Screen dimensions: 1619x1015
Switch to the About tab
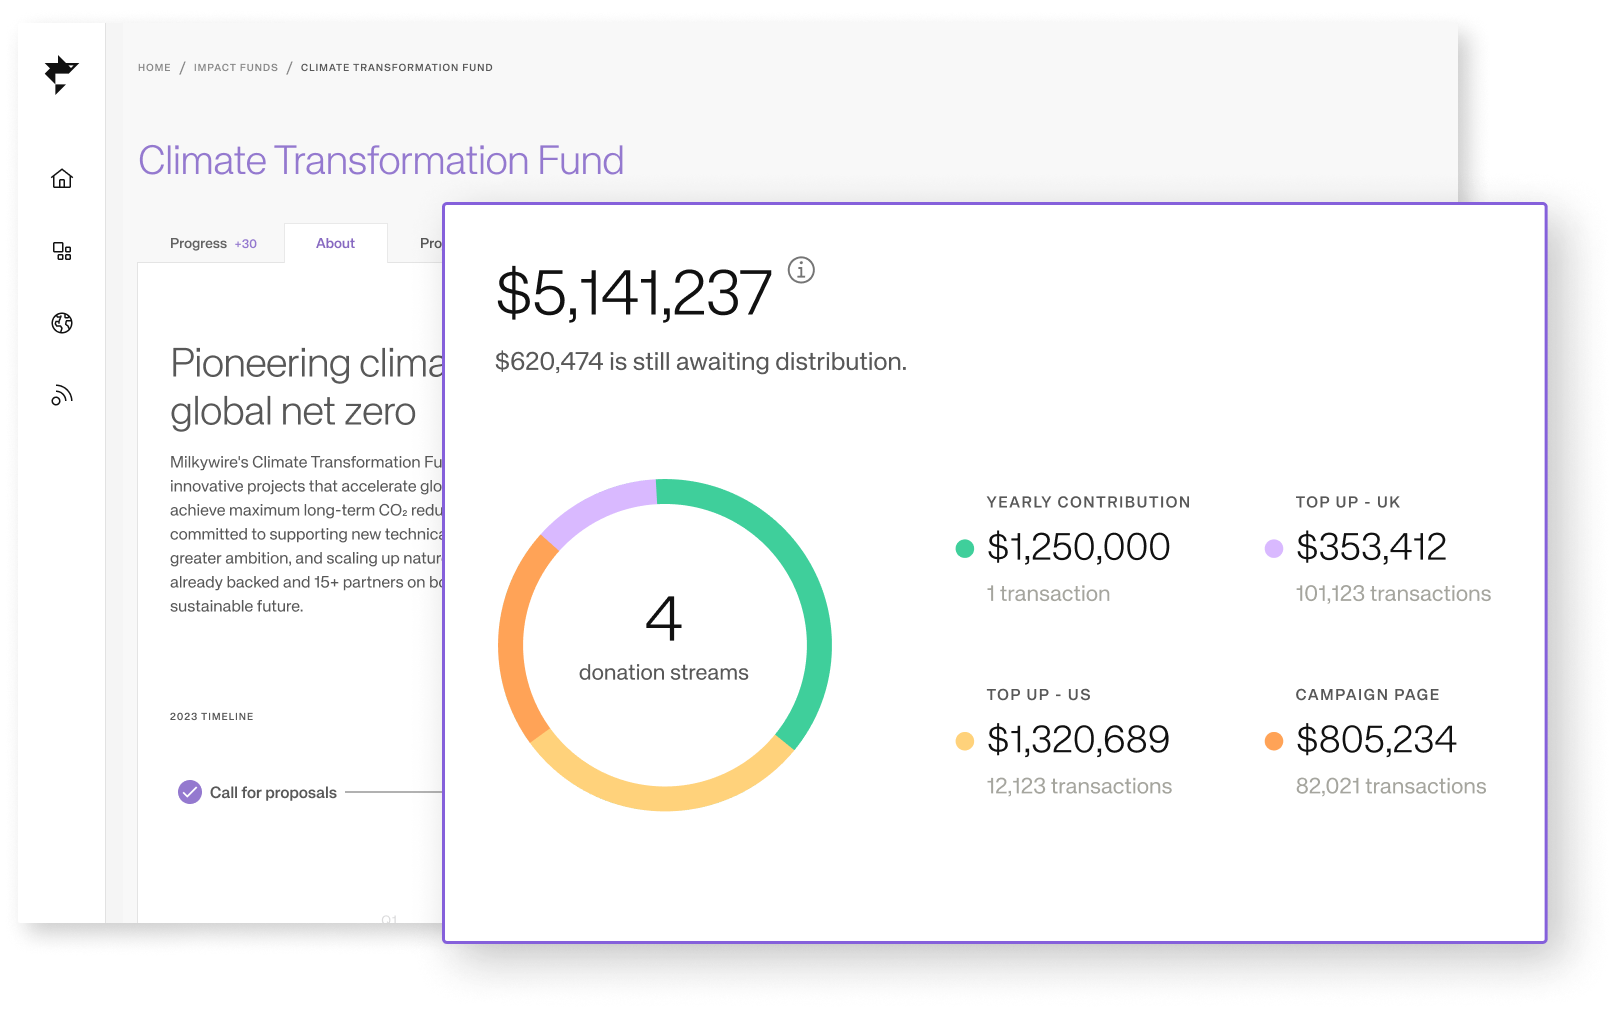[x=335, y=243]
